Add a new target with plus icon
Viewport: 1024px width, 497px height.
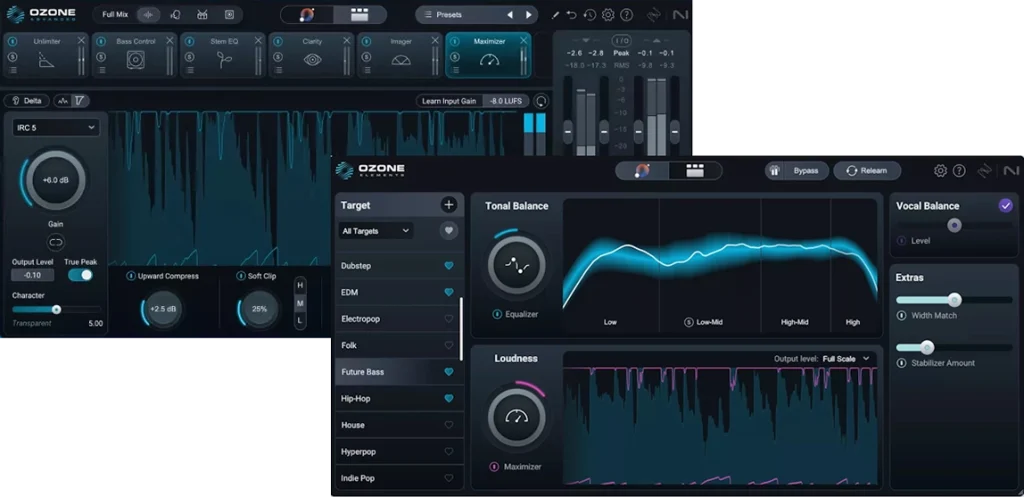(449, 205)
